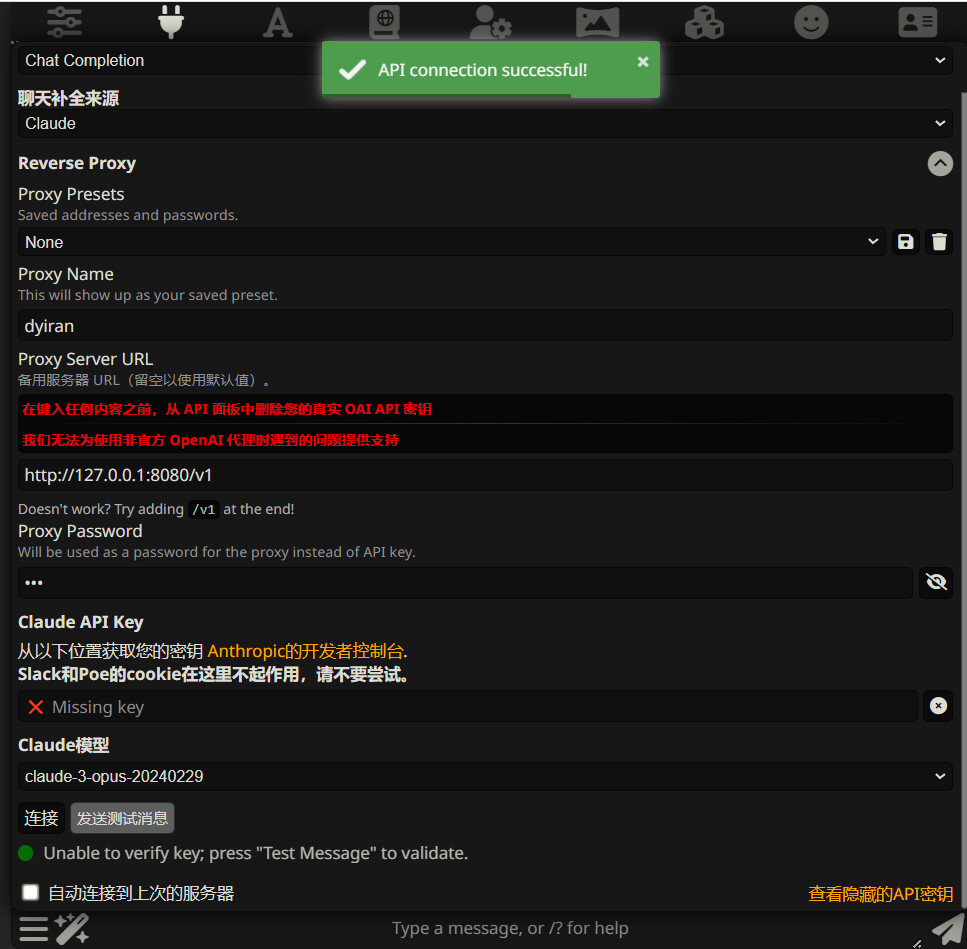Click the 发送测试消息 test message button
The height and width of the screenshot is (949, 967).
122,818
